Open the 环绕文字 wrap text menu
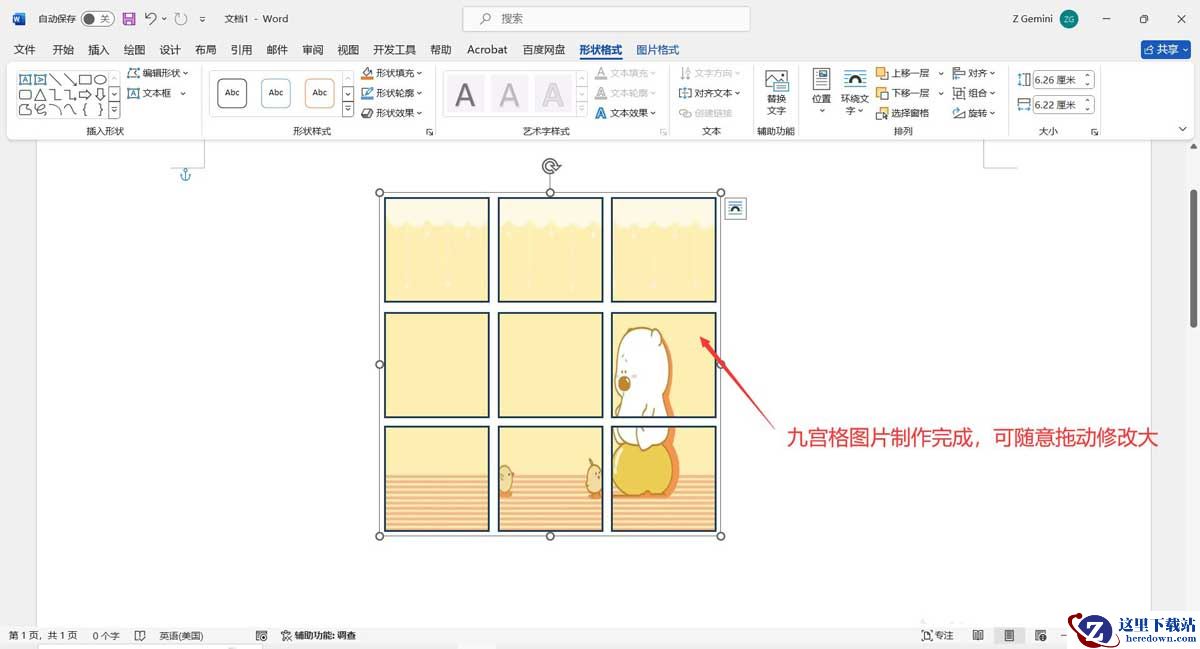1200x649 pixels. [x=855, y=93]
